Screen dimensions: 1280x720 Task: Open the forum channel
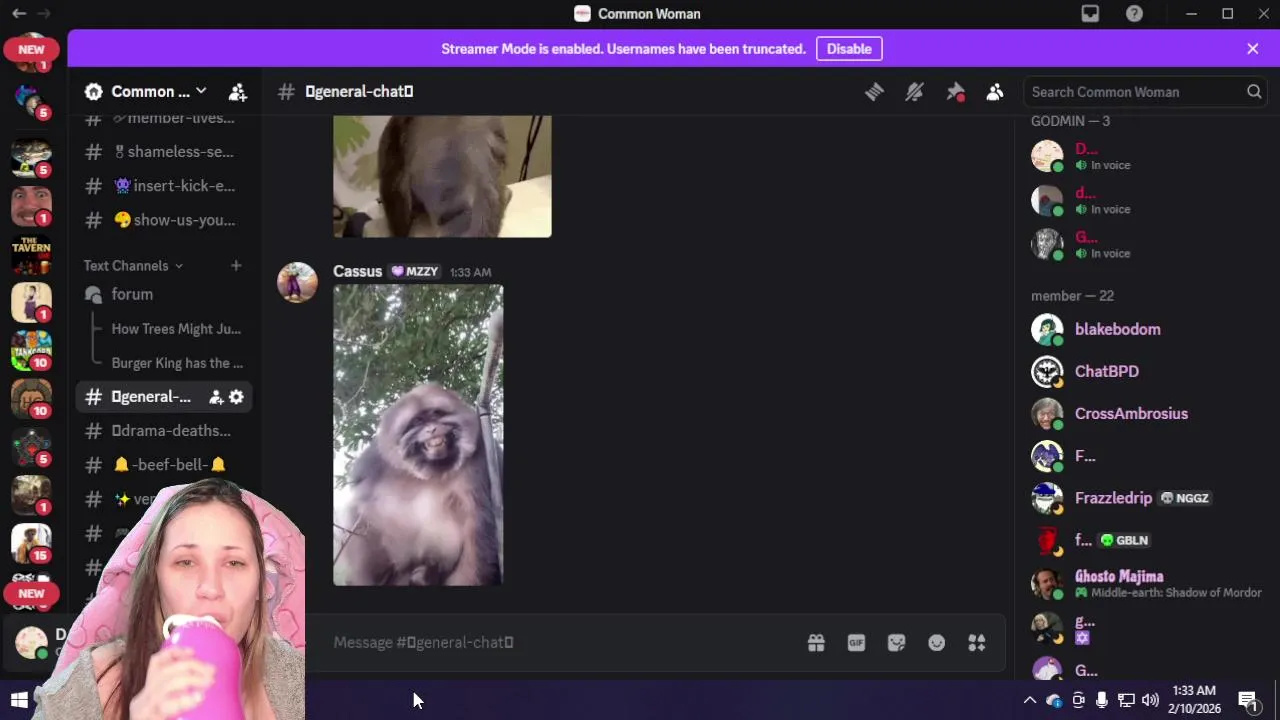pyautogui.click(x=164, y=295)
